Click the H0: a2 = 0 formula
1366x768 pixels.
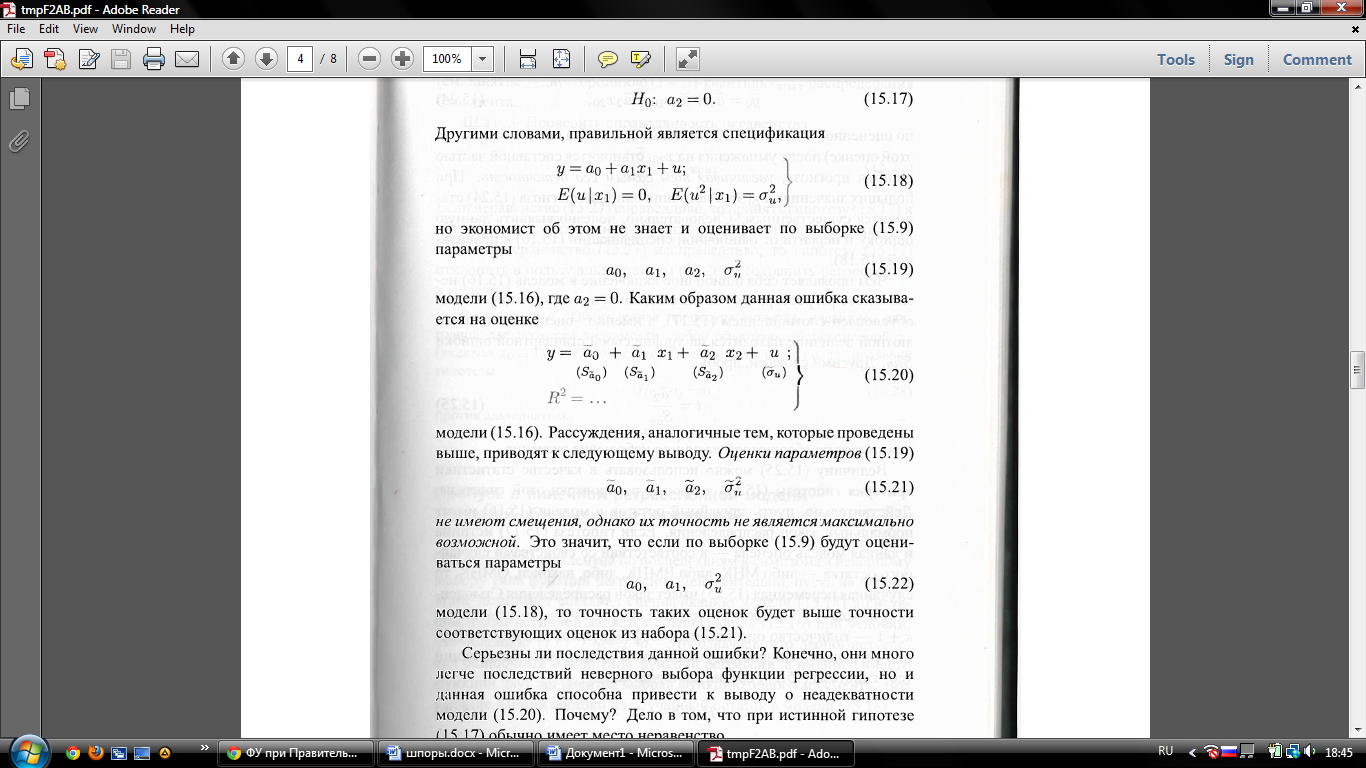(x=672, y=100)
